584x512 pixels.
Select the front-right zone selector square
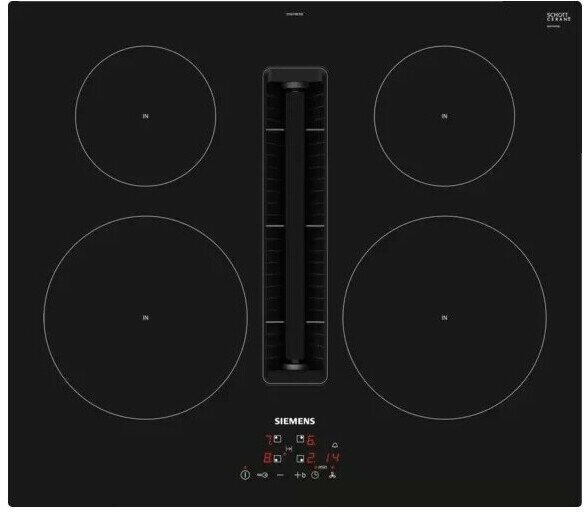click(300, 458)
